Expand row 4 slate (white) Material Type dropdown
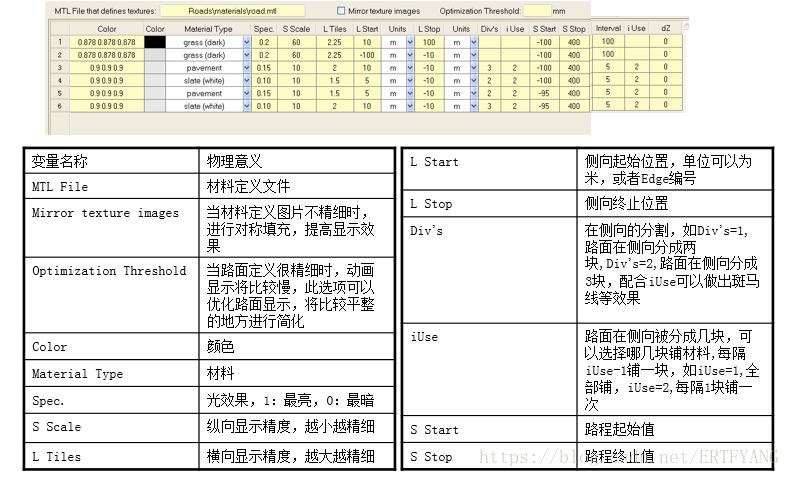Viewport: 790px width, 477px height. tap(247, 80)
